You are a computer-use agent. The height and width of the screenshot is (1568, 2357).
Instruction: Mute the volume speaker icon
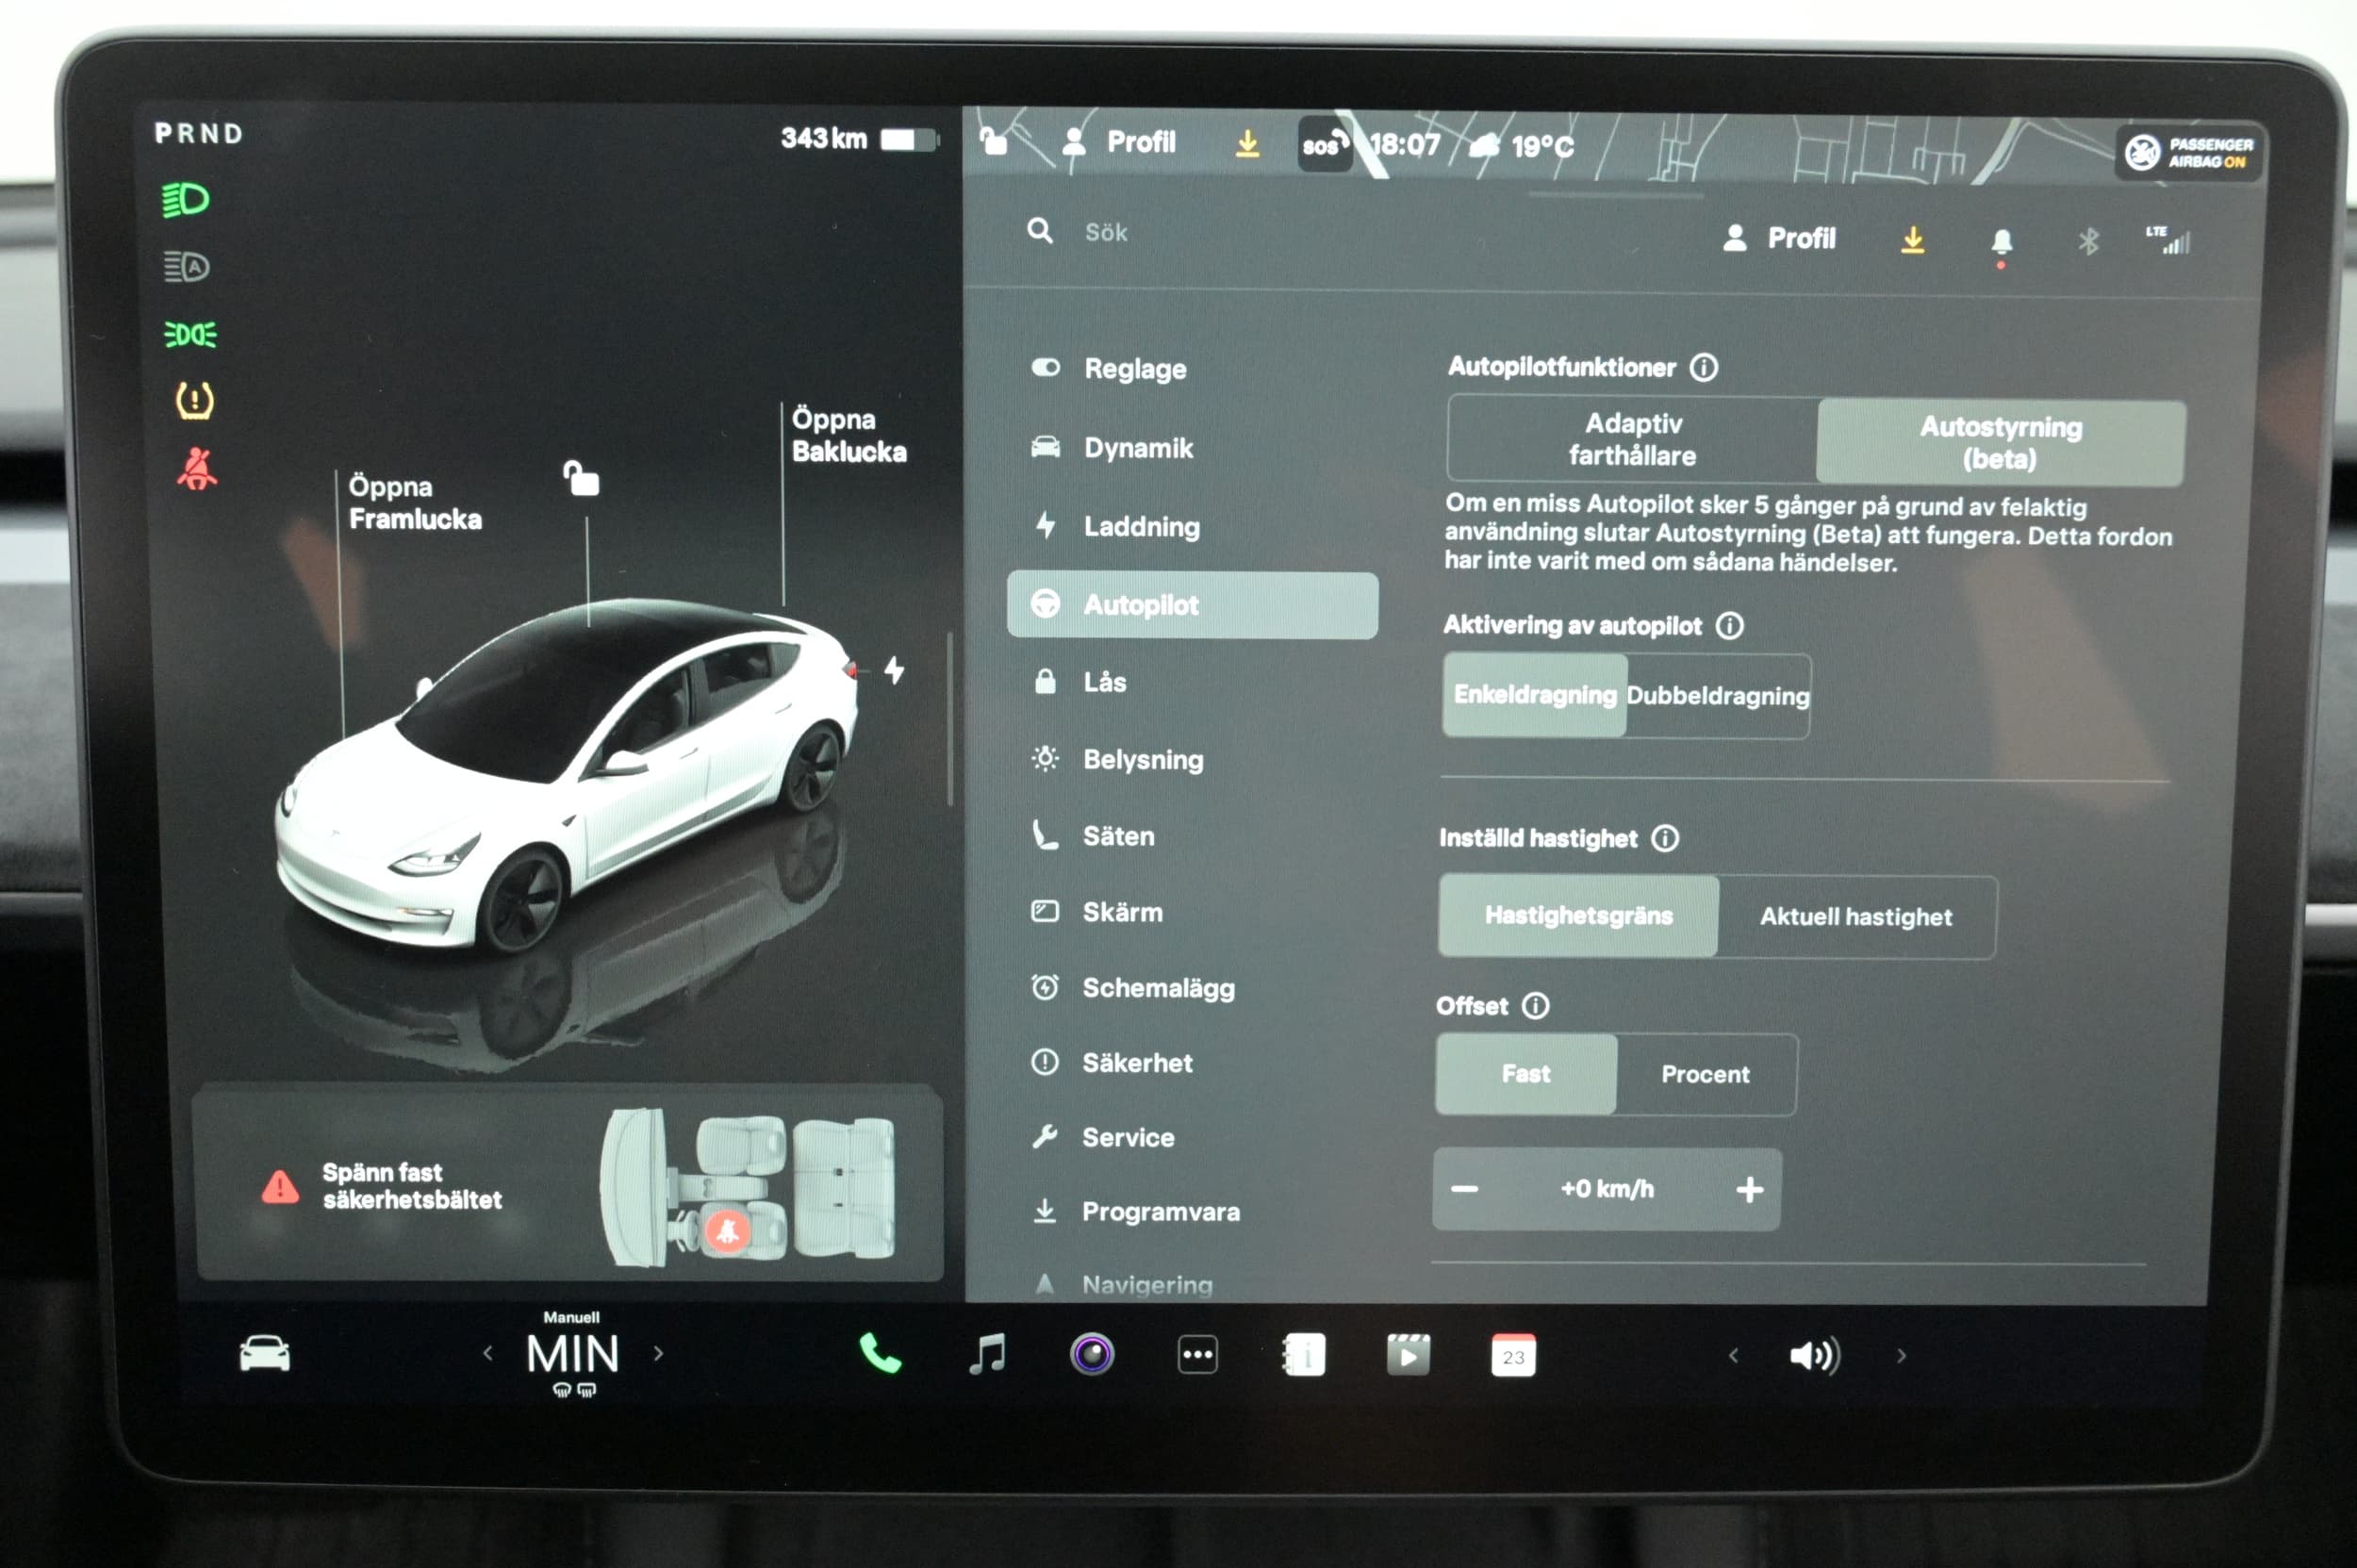[x=1814, y=1356]
